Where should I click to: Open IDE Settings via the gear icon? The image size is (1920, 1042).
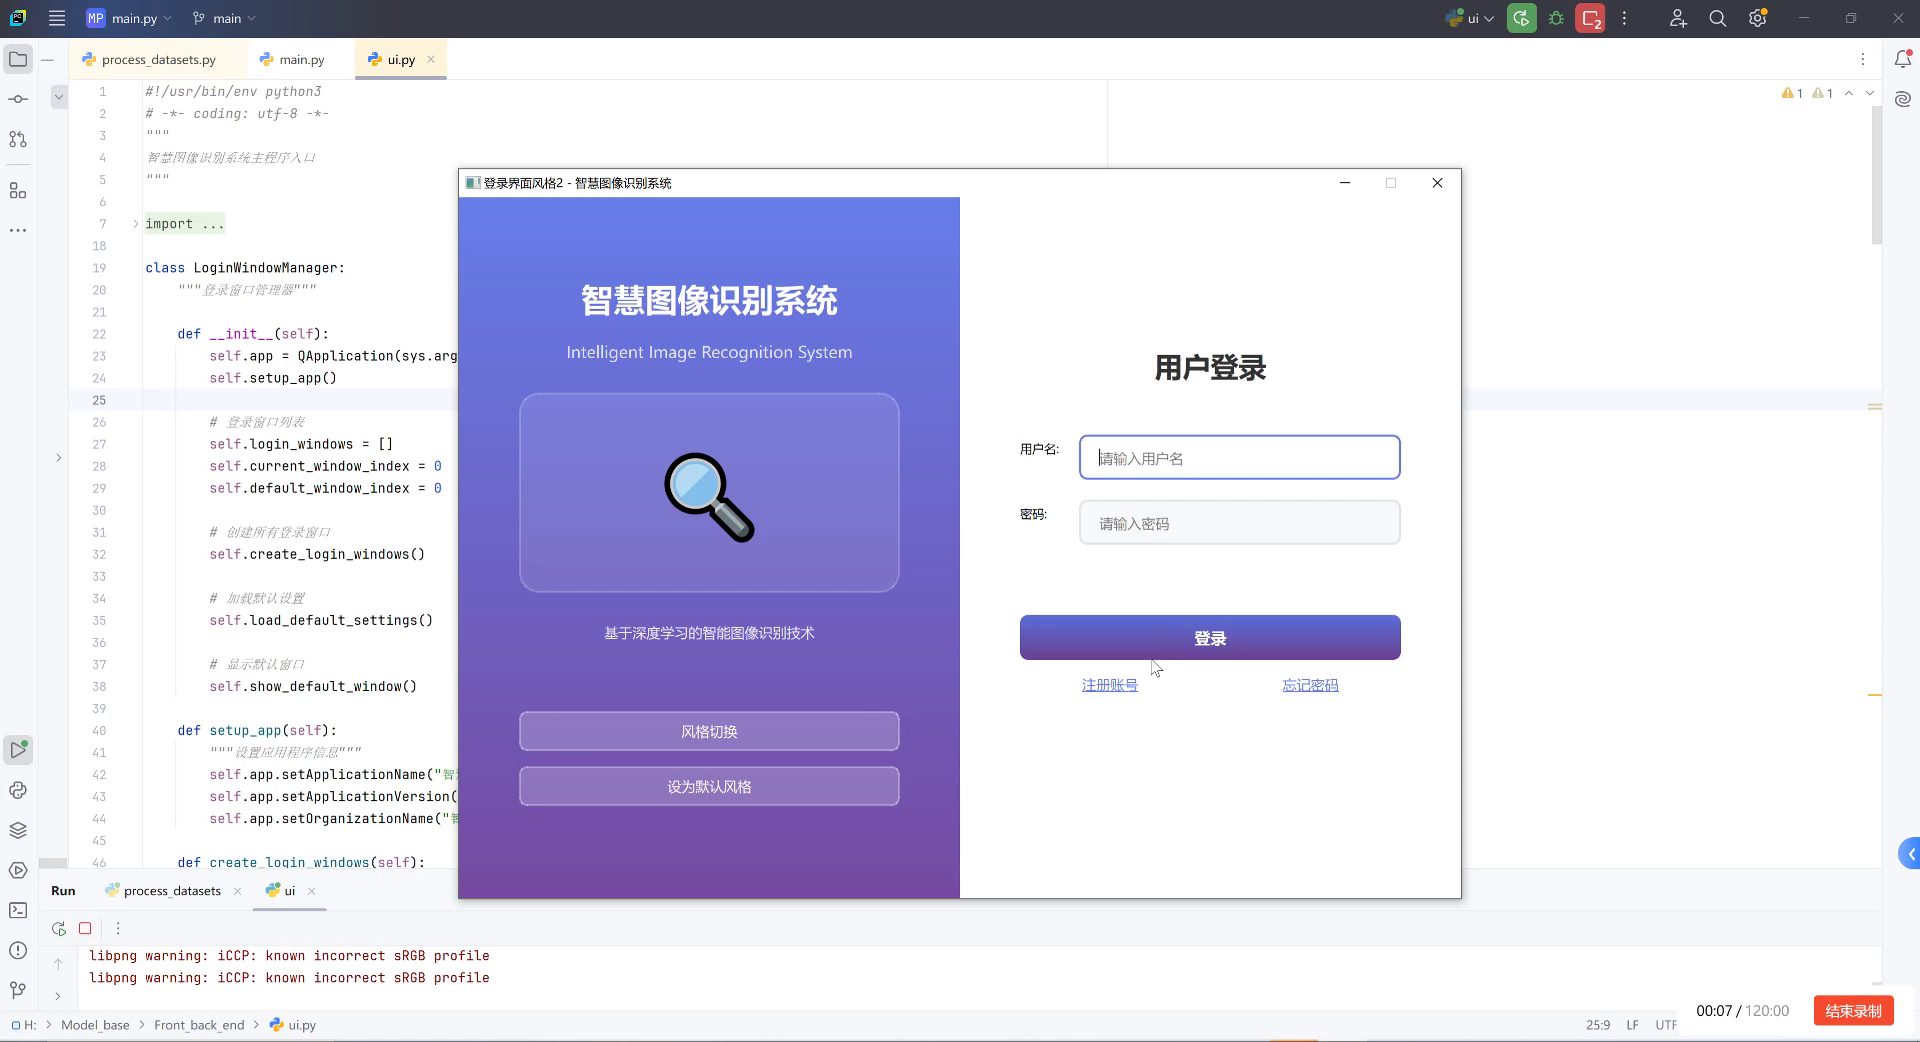tap(1758, 18)
